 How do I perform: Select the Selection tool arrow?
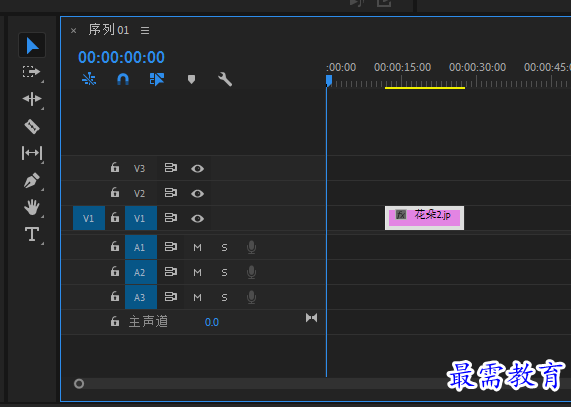point(32,45)
